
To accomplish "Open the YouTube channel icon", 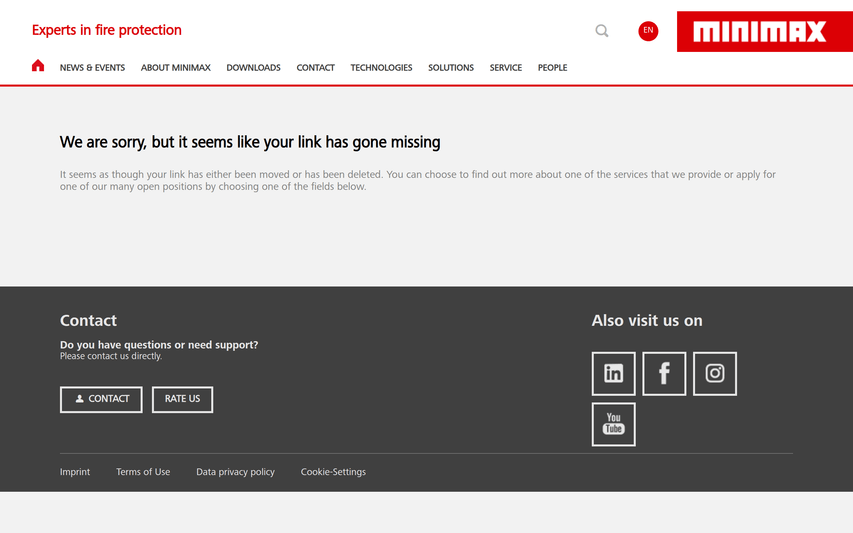I will [x=613, y=424].
